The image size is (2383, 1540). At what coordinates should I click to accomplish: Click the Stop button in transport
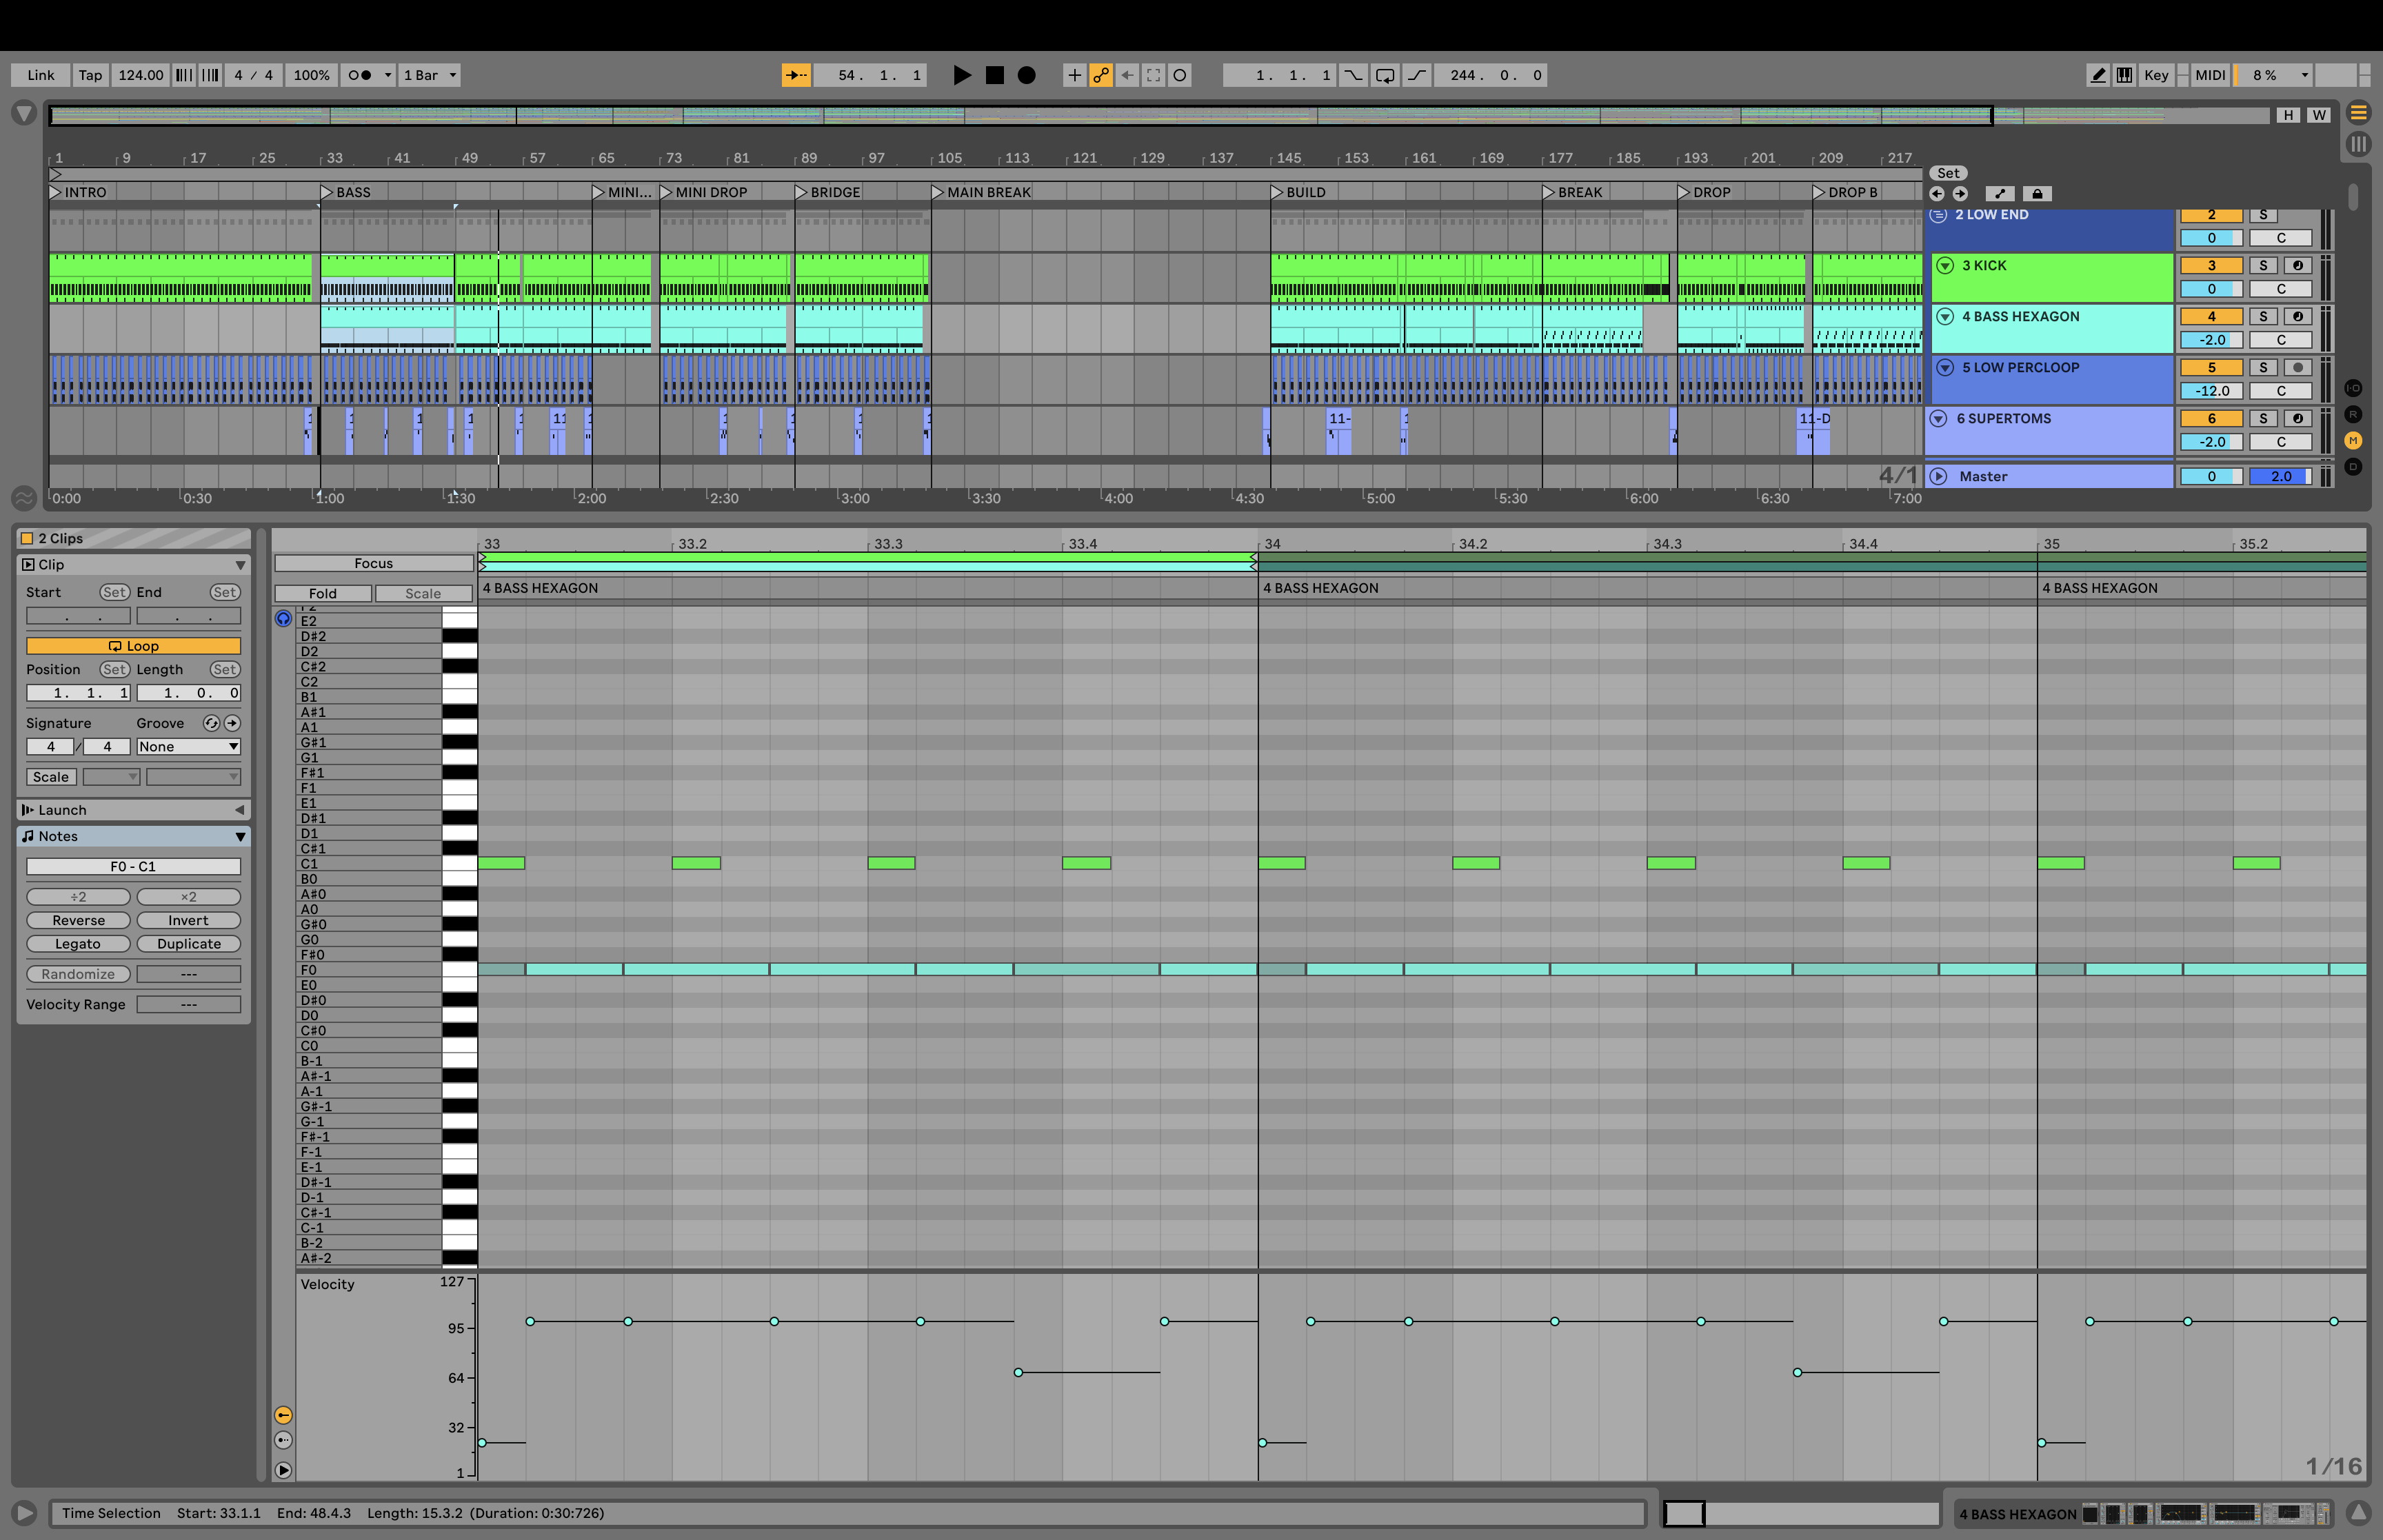[x=994, y=75]
